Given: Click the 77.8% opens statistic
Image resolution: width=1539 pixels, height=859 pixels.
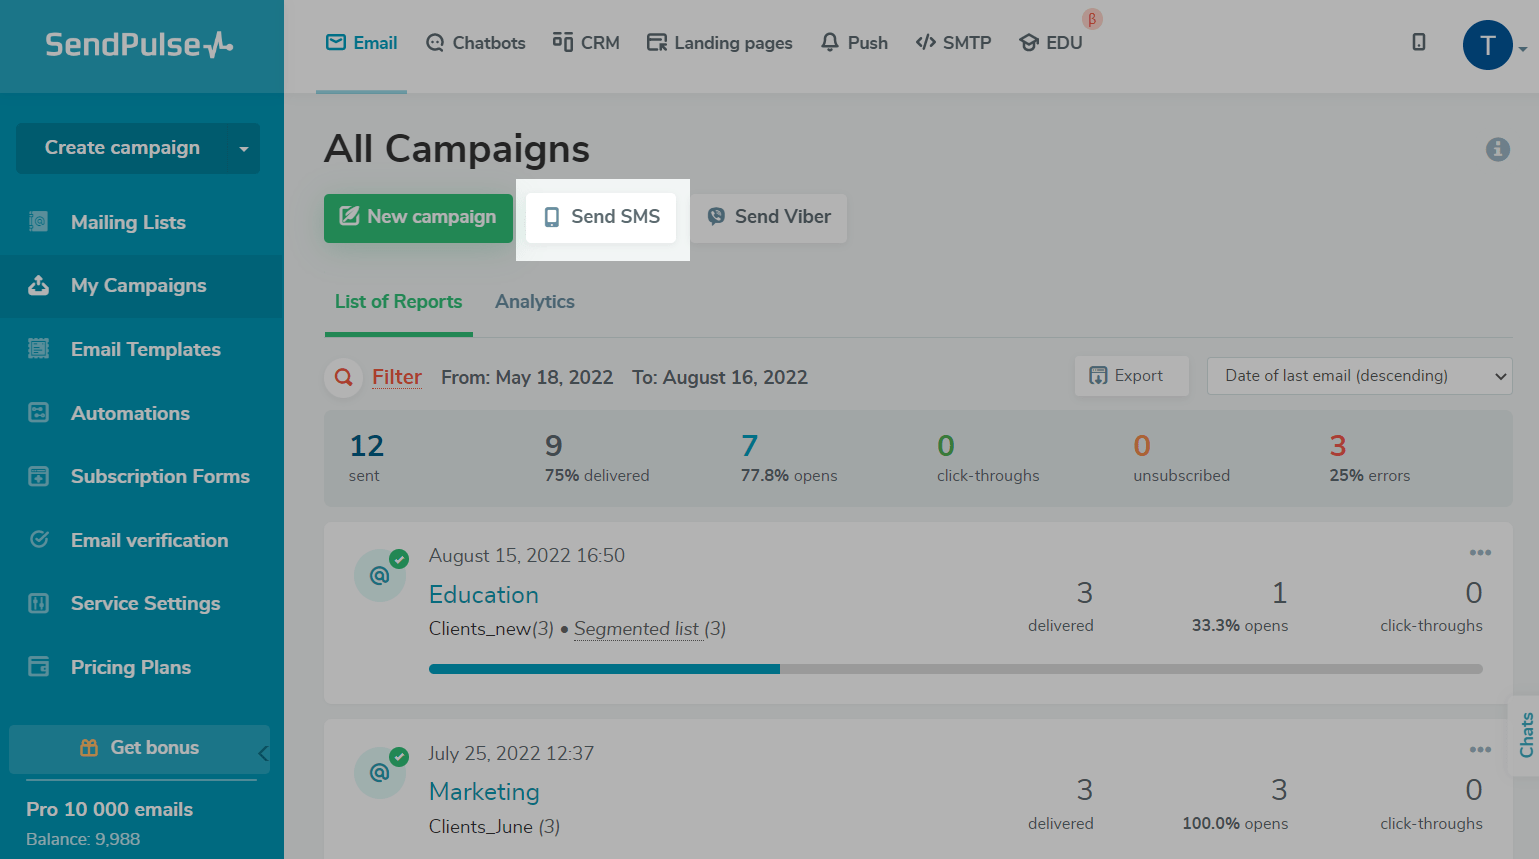Looking at the screenshot, I should [789, 457].
